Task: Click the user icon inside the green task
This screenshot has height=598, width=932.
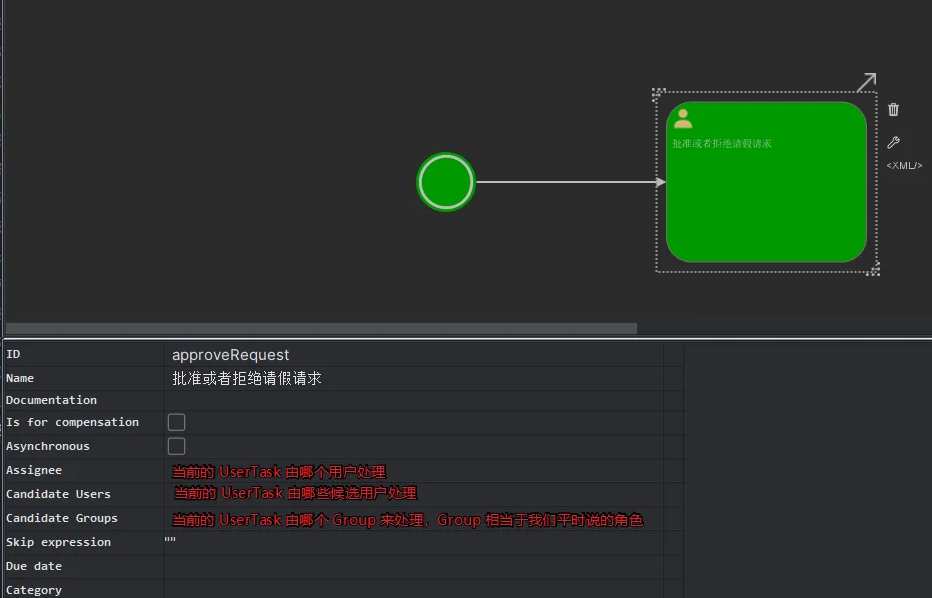Action: click(683, 119)
